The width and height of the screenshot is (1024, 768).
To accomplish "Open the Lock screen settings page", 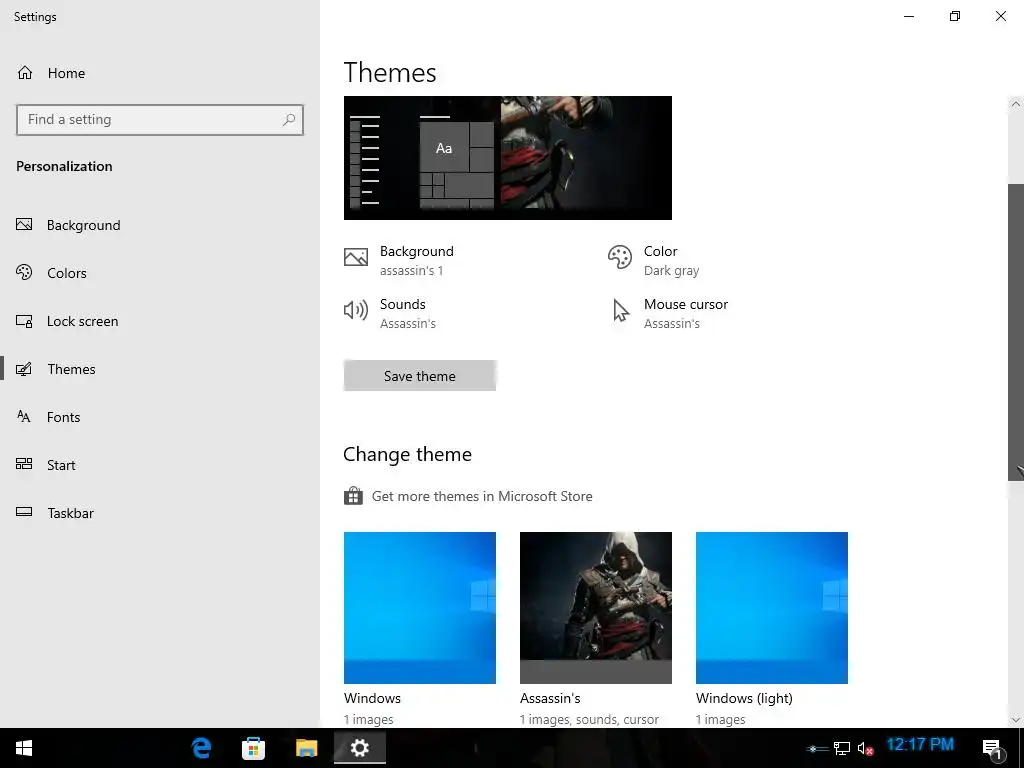I will pyautogui.click(x=82, y=321).
